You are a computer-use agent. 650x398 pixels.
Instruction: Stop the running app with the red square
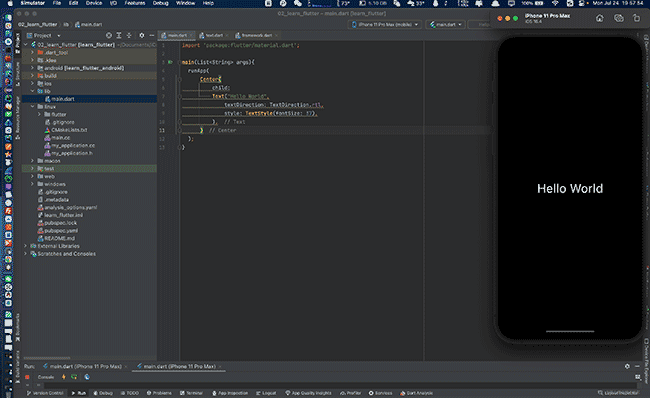click(x=27, y=377)
